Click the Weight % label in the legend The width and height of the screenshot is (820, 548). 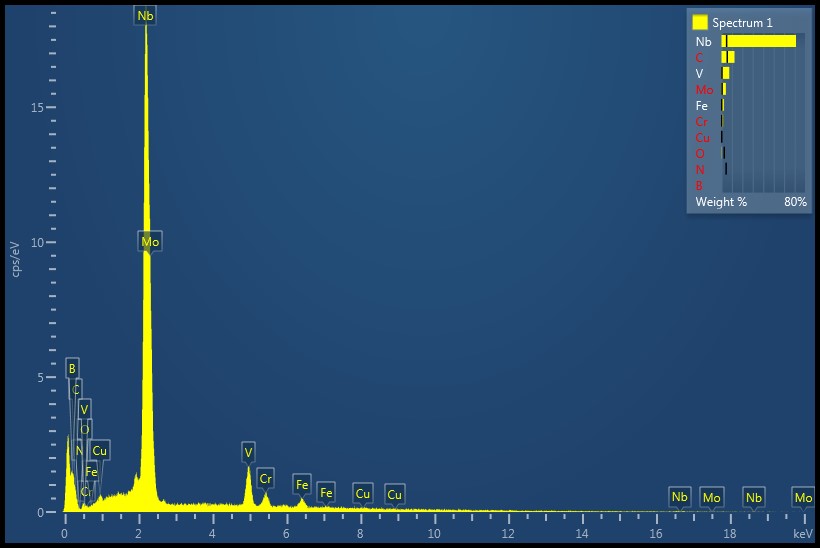[721, 202]
